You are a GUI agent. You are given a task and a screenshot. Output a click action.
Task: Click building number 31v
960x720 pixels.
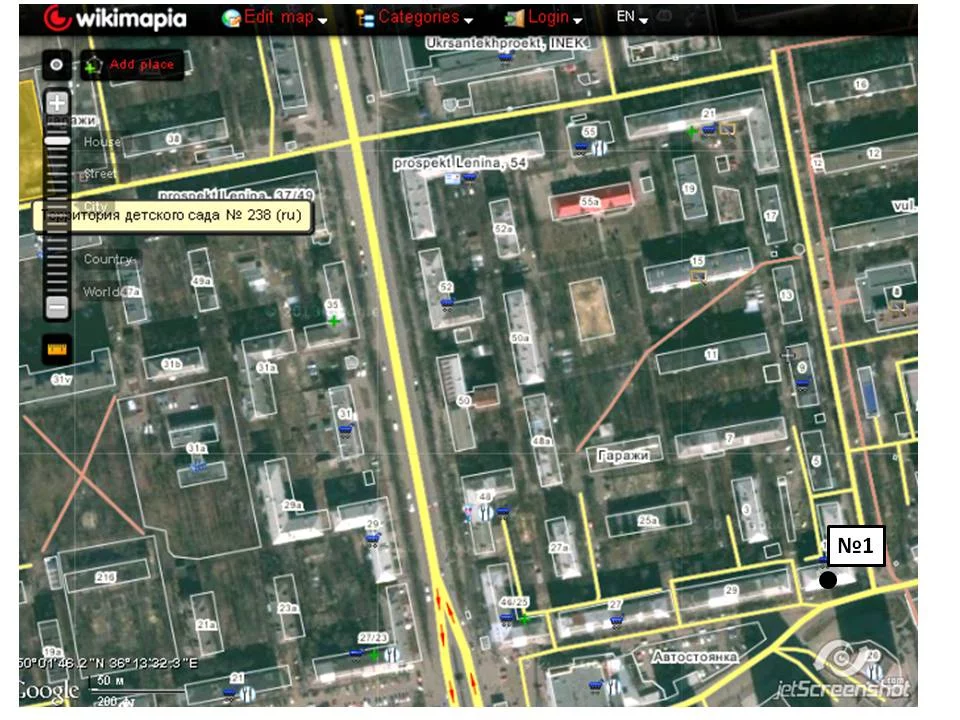tap(61, 380)
